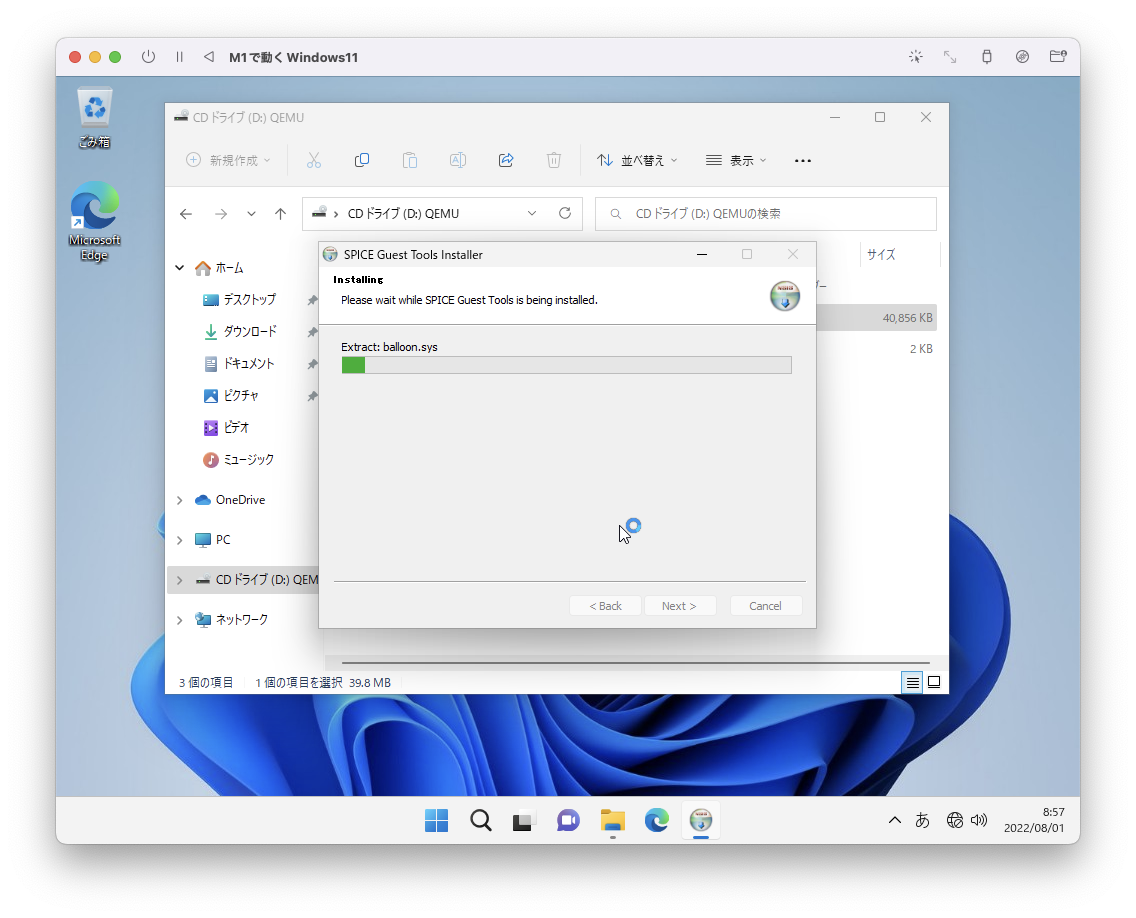1136x918 pixels.
Task: Open Task View on the taskbar
Action: (524, 820)
